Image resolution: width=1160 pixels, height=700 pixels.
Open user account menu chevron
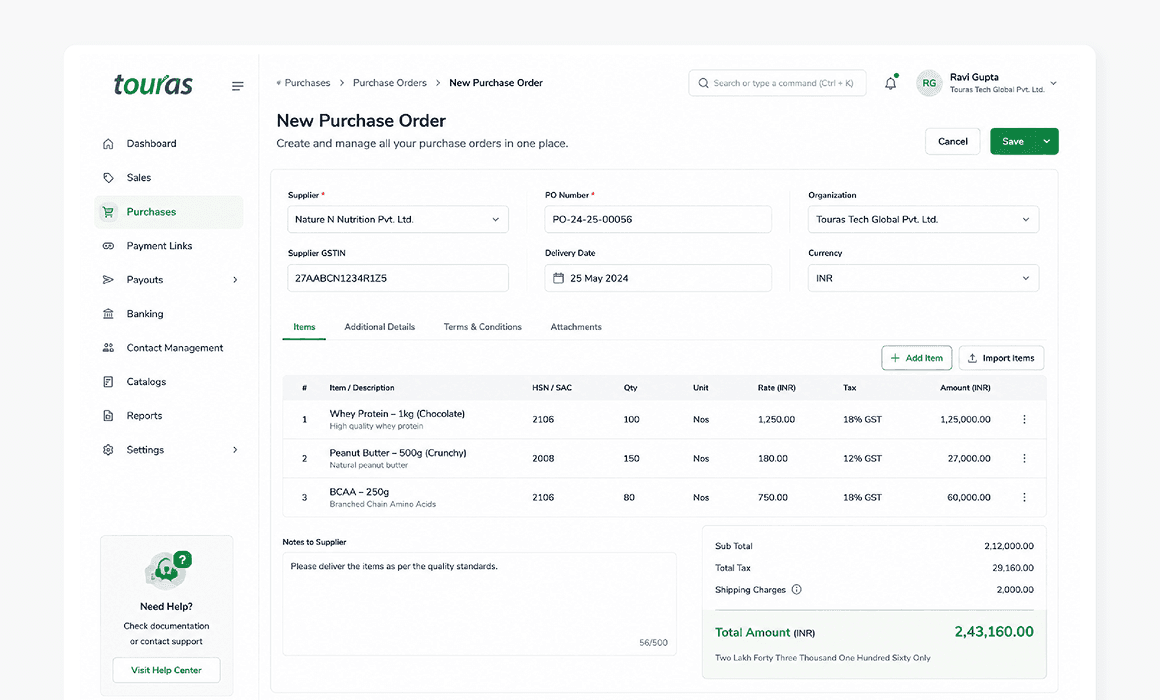pyautogui.click(x=1053, y=83)
